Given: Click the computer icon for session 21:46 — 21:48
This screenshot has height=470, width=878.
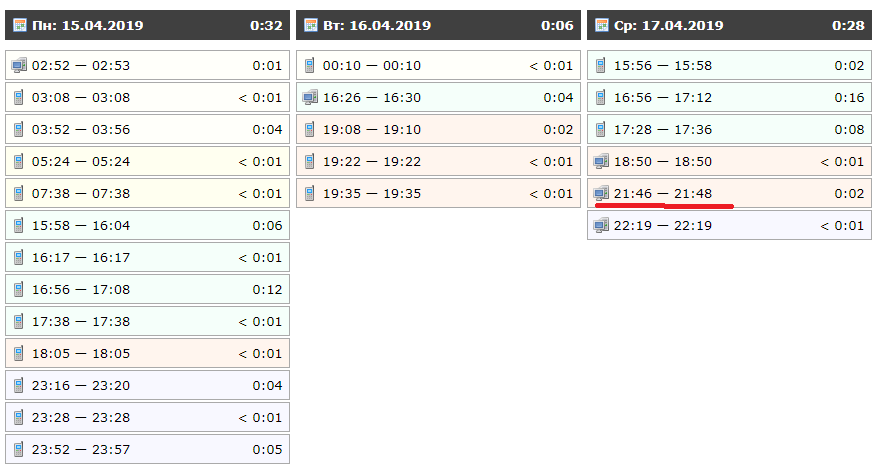Looking at the screenshot, I should [x=601, y=193].
